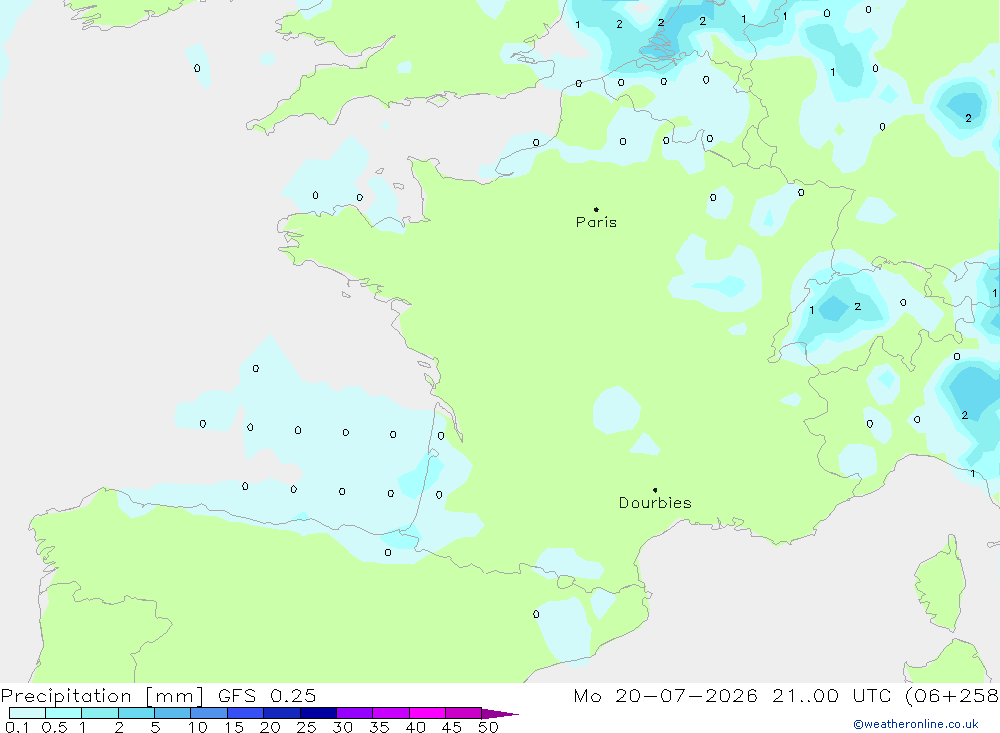This screenshot has height=733, width=1000.
Task: Click the '21..00 UTC' time text
Action: (831, 695)
